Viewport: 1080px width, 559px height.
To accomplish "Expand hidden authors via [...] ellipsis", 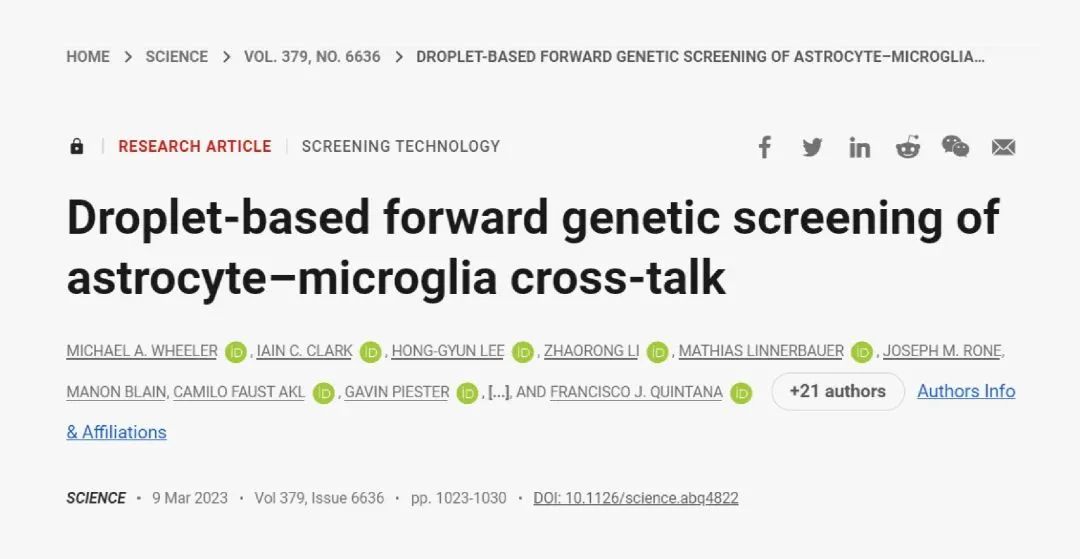I will coord(498,392).
